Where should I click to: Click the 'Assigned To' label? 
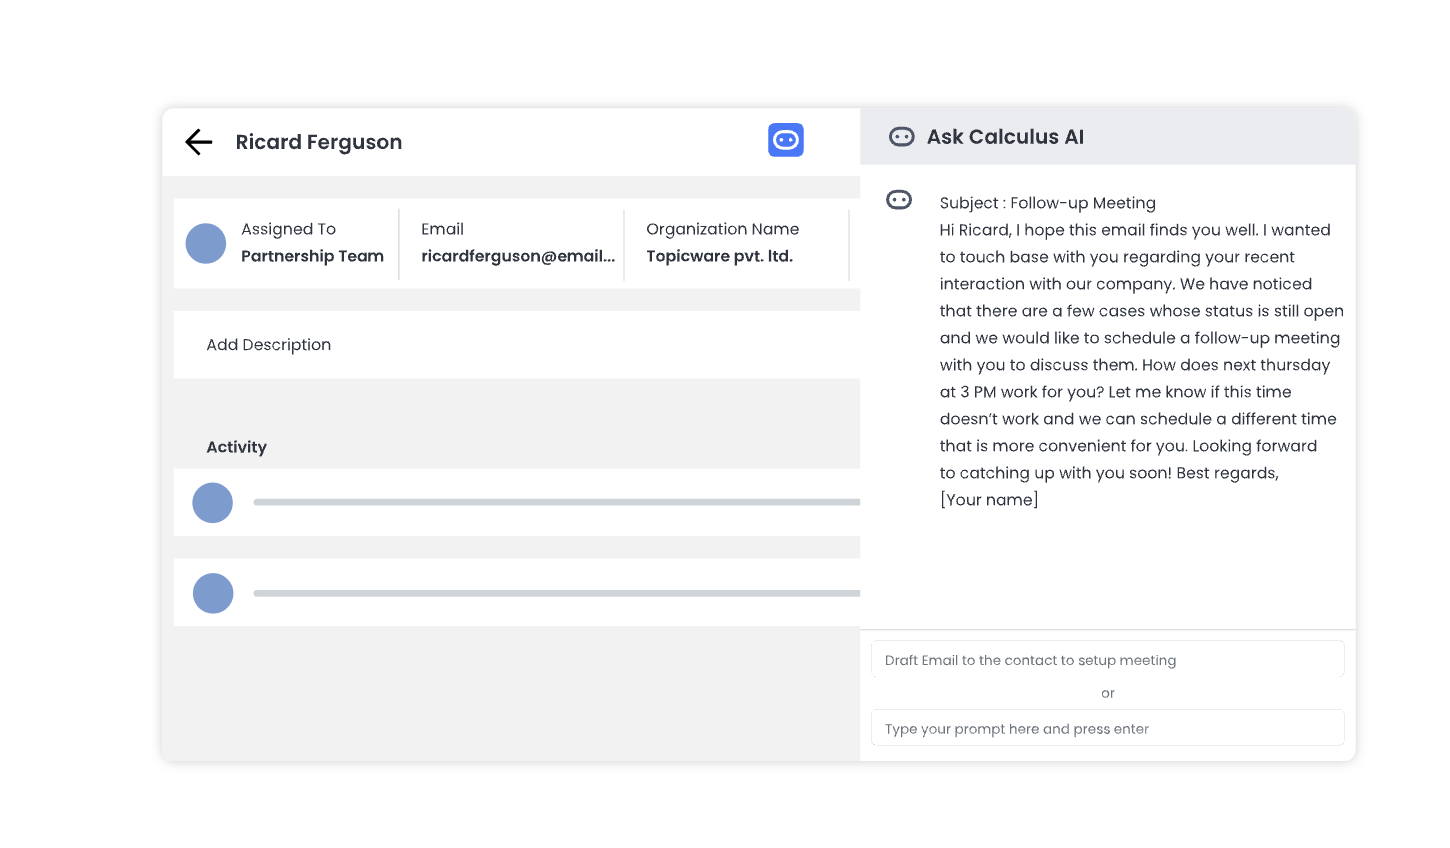point(289,229)
